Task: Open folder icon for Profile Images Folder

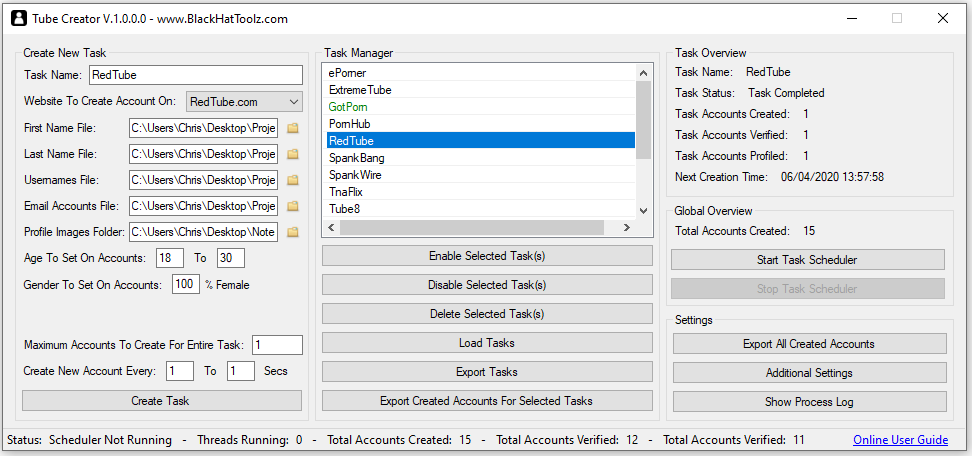Action: 293,232
